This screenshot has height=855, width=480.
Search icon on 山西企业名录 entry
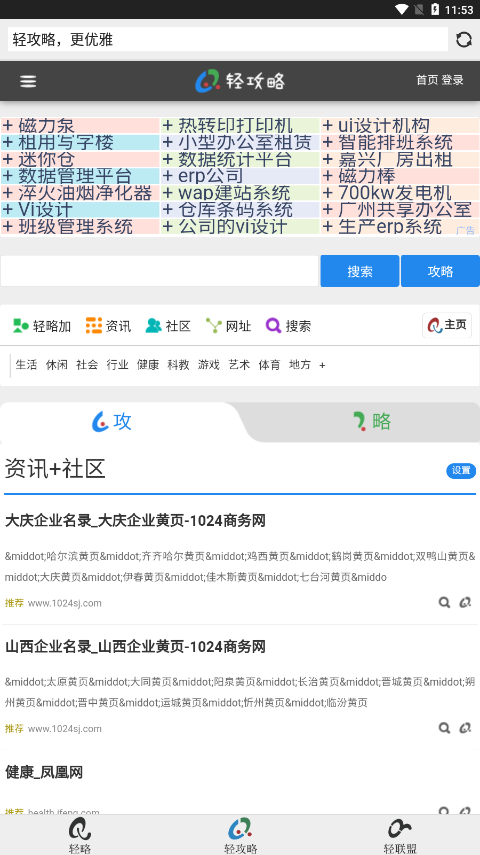[445, 728]
